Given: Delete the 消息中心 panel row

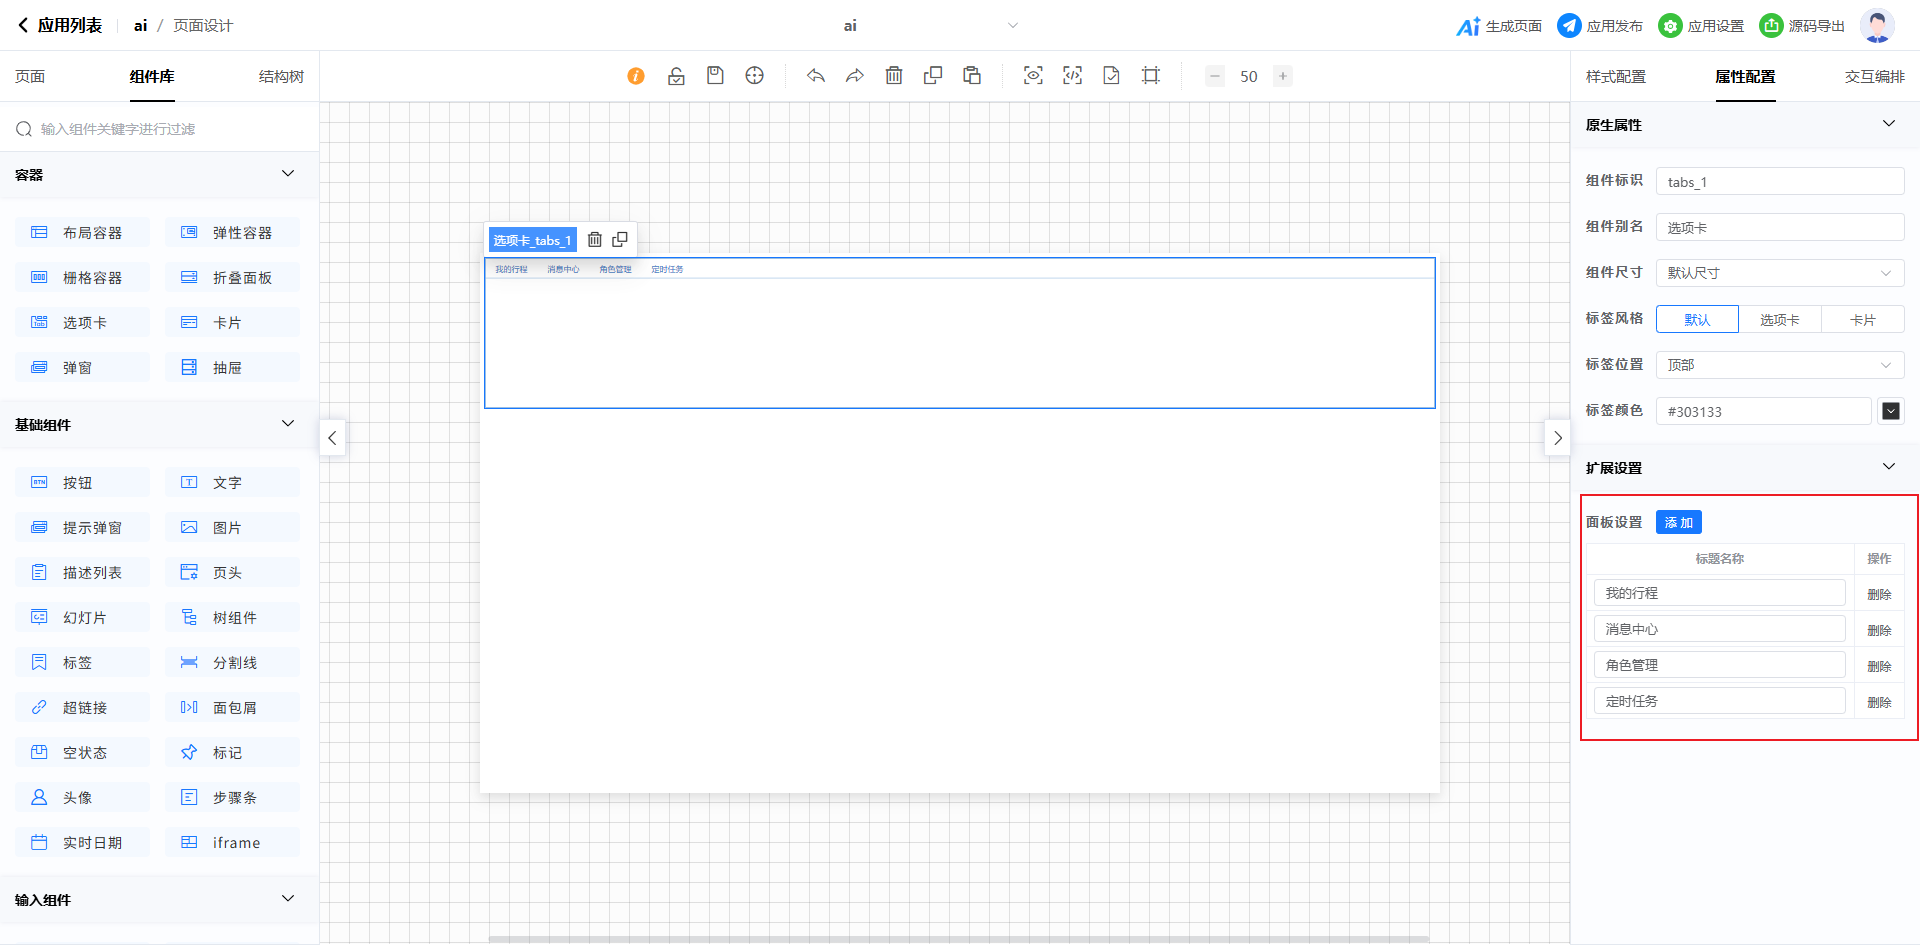Looking at the screenshot, I should coord(1879,630).
